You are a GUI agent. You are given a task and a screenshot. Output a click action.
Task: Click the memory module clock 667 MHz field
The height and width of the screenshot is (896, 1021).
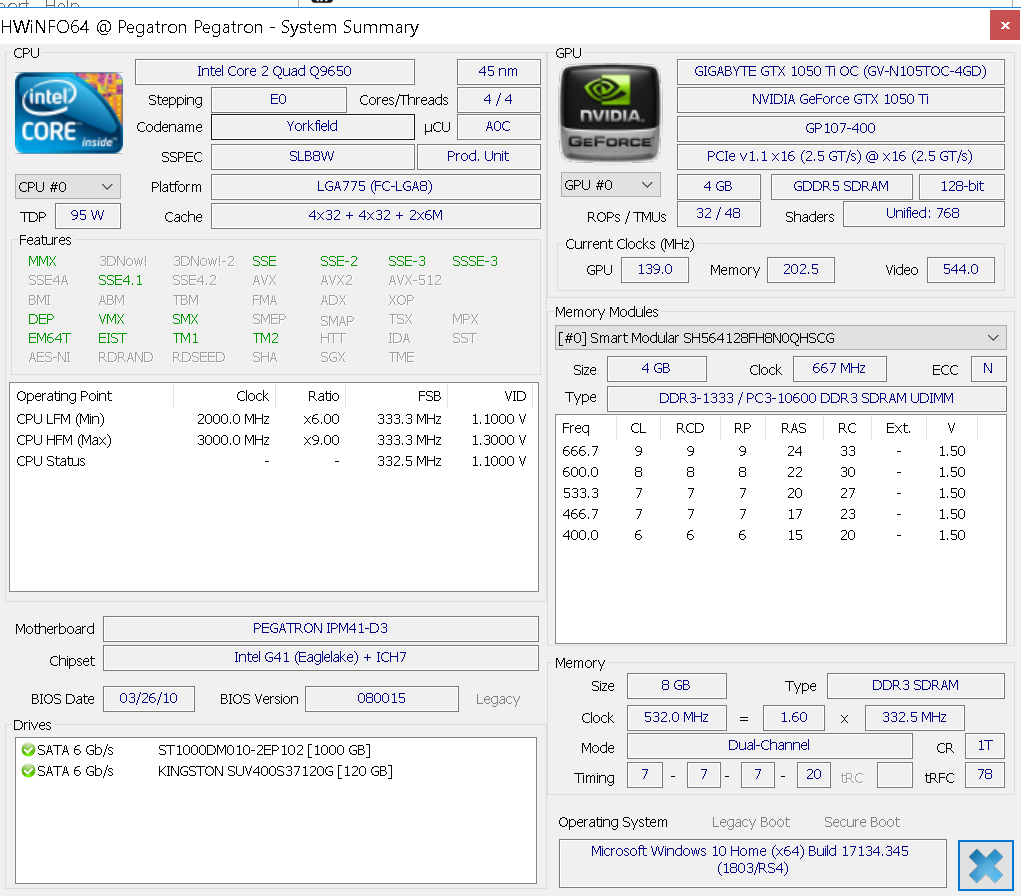point(839,369)
